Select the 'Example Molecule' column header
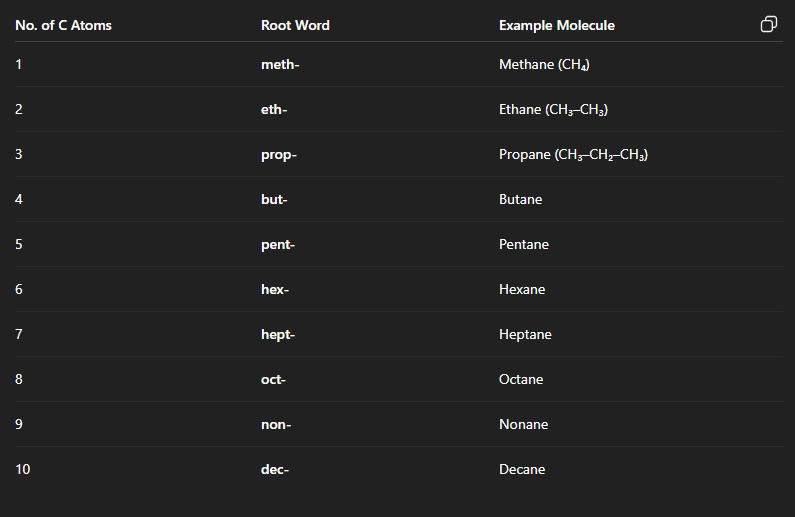 coord(557,25)
